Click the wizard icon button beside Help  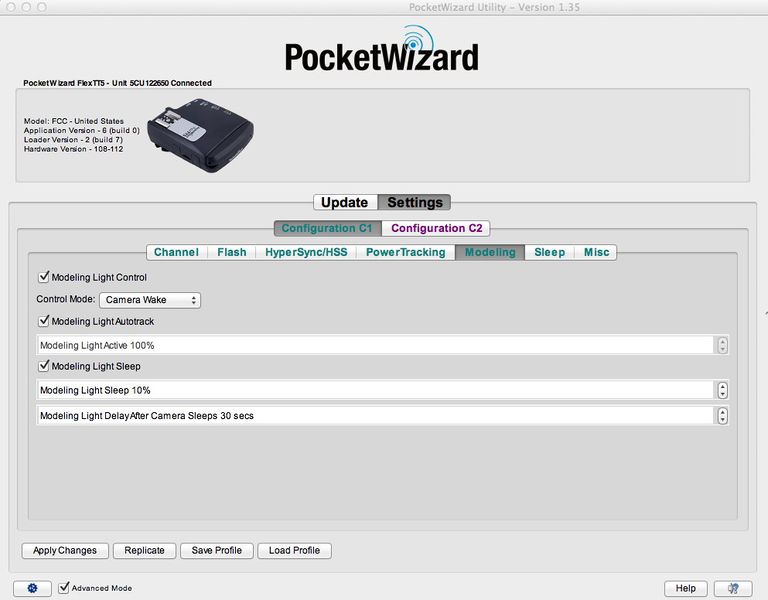[x=734, y=588]
